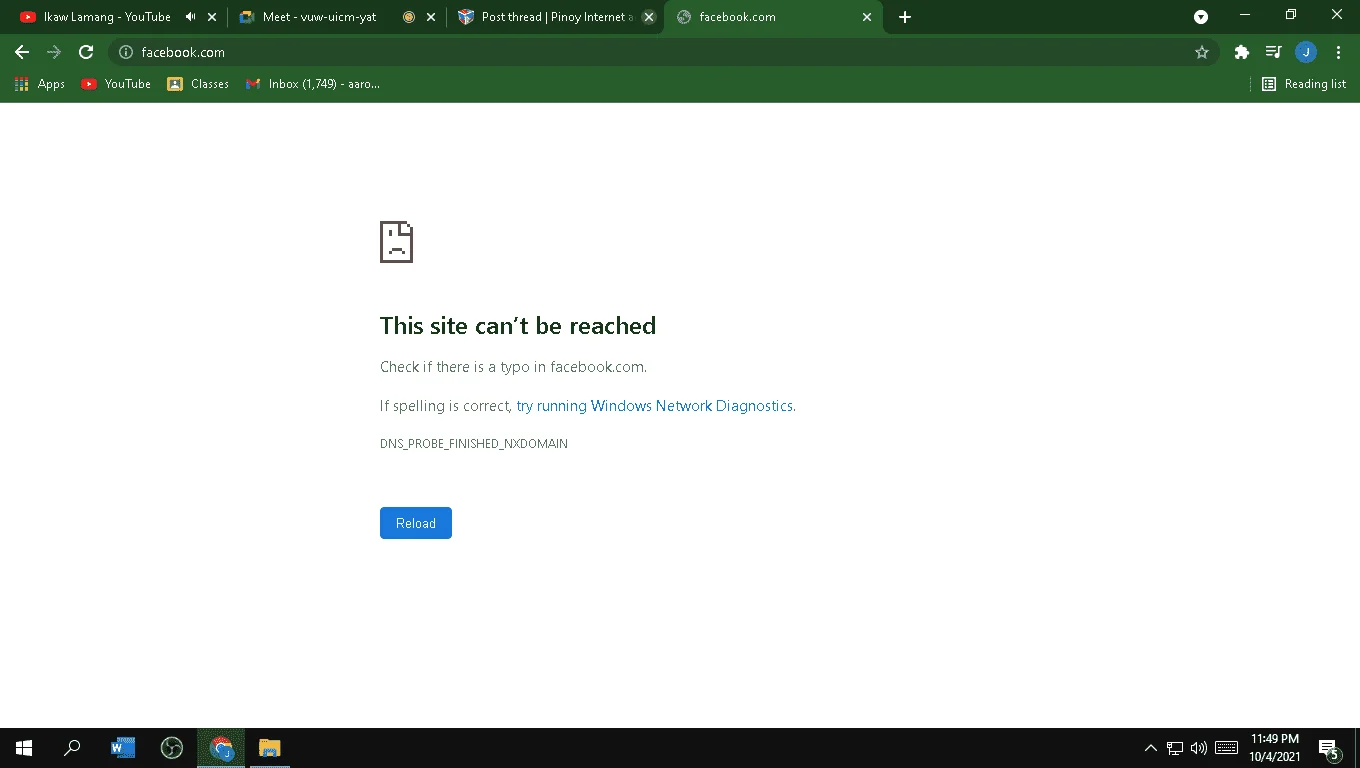The height and width of the screenshot is (768, 1360).
Task: Open Microsoft Word from taskbar
Action: (x=122, y=747)
